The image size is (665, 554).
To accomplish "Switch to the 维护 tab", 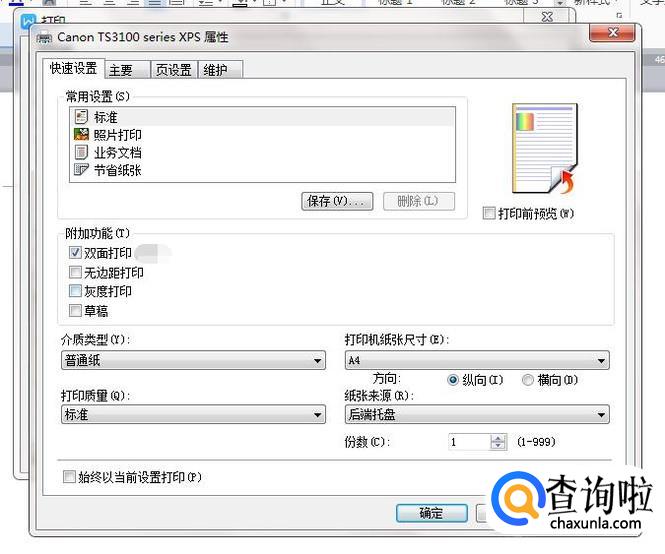I will tap(221, 70).
